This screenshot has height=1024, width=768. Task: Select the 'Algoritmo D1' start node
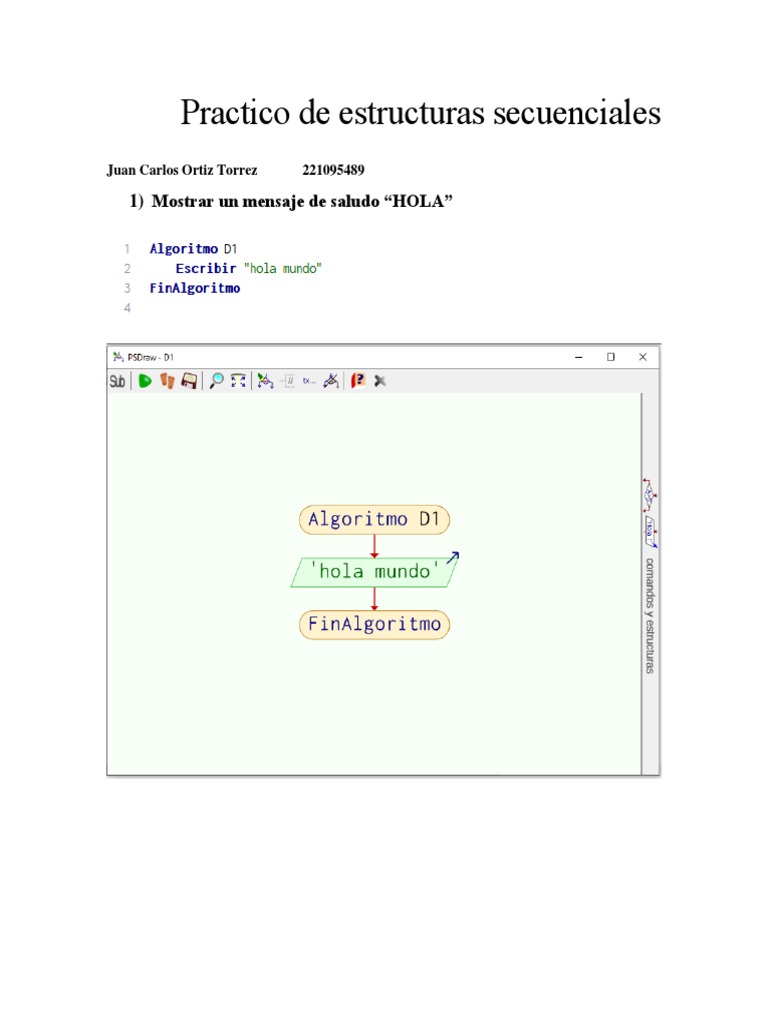click(374, 520)
